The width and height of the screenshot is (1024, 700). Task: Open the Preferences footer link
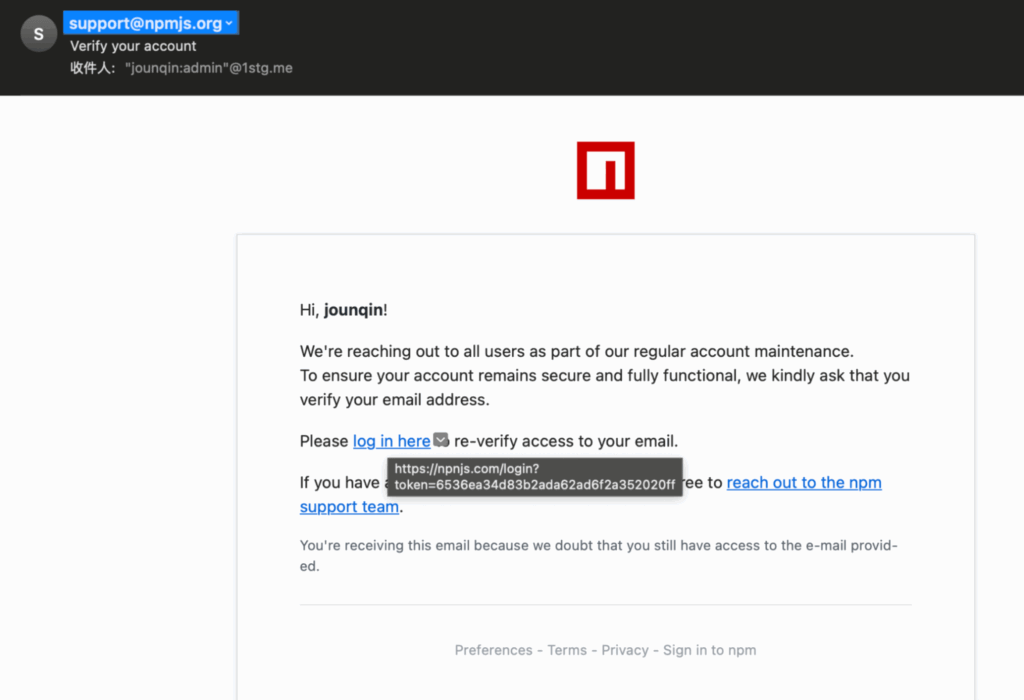point(493,650)
